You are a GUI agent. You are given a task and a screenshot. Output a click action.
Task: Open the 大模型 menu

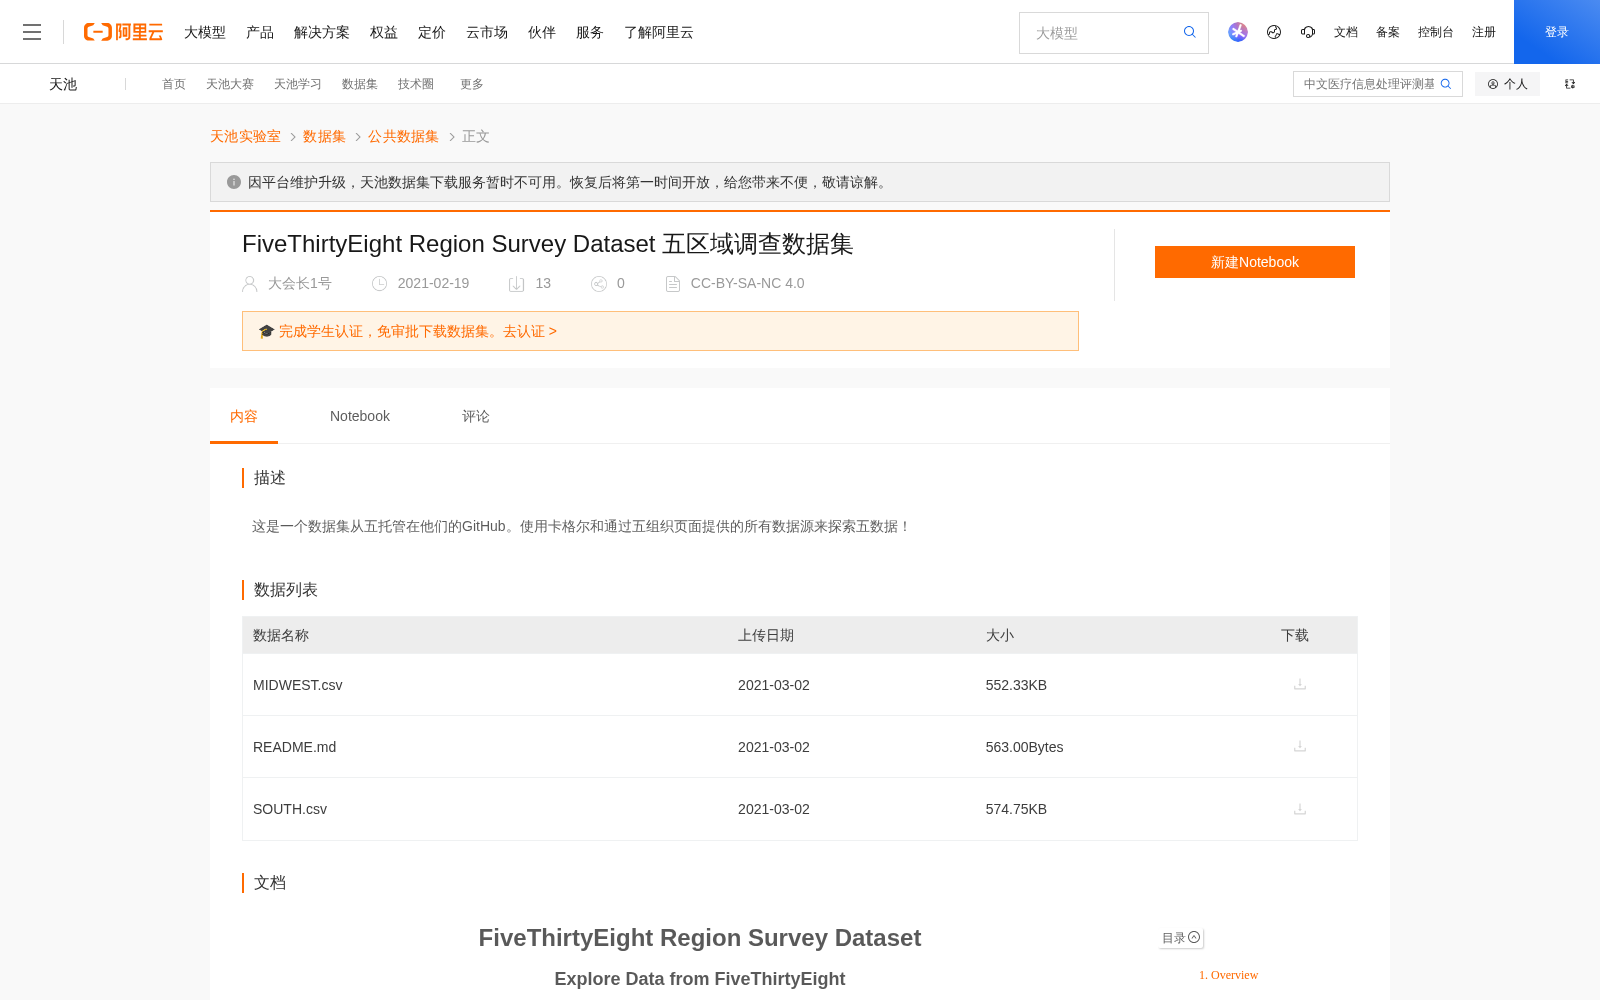point(205,32)
